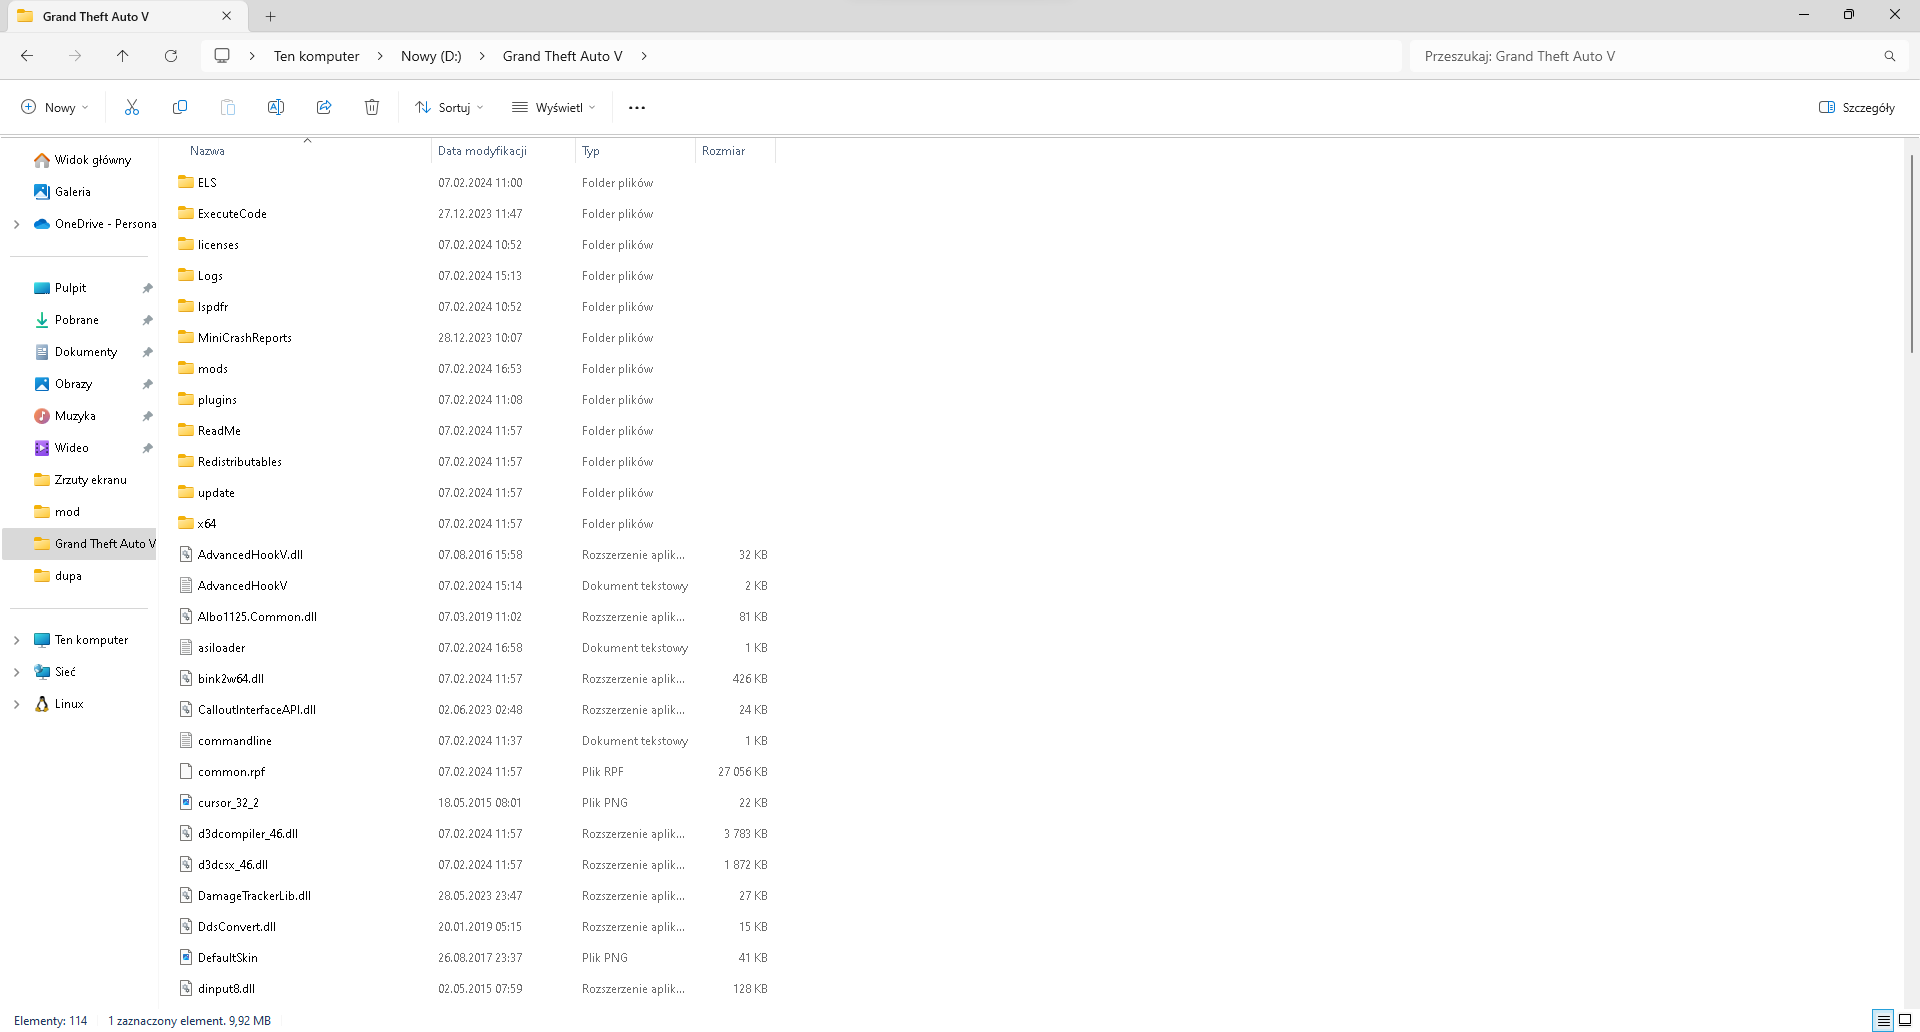Expand chevron after Grand Theft Auto V breadcrumb
This screenshot has width=1920, height=1032.
(644, 56)
